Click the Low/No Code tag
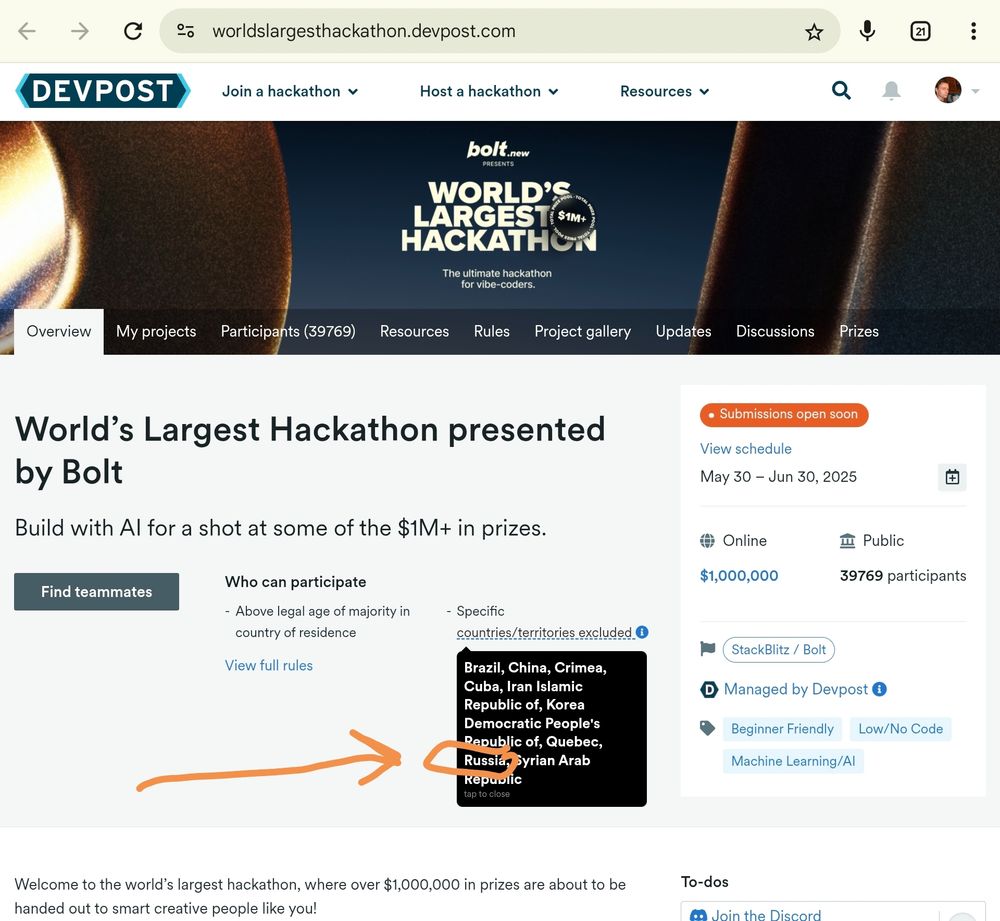 coord(900,729)
